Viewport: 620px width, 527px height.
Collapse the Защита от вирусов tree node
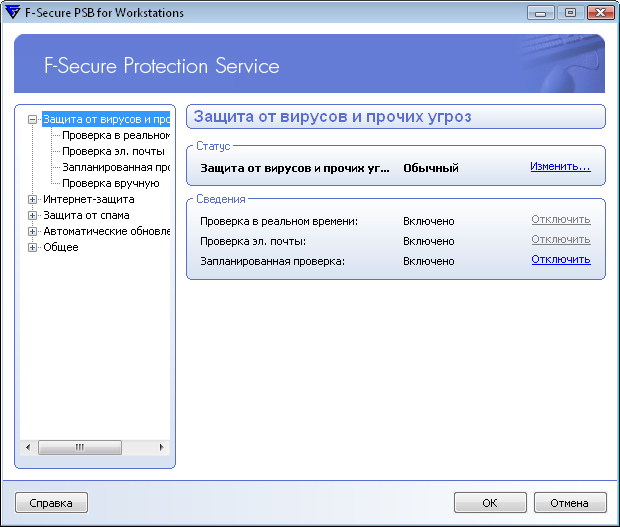click(32, 119)
